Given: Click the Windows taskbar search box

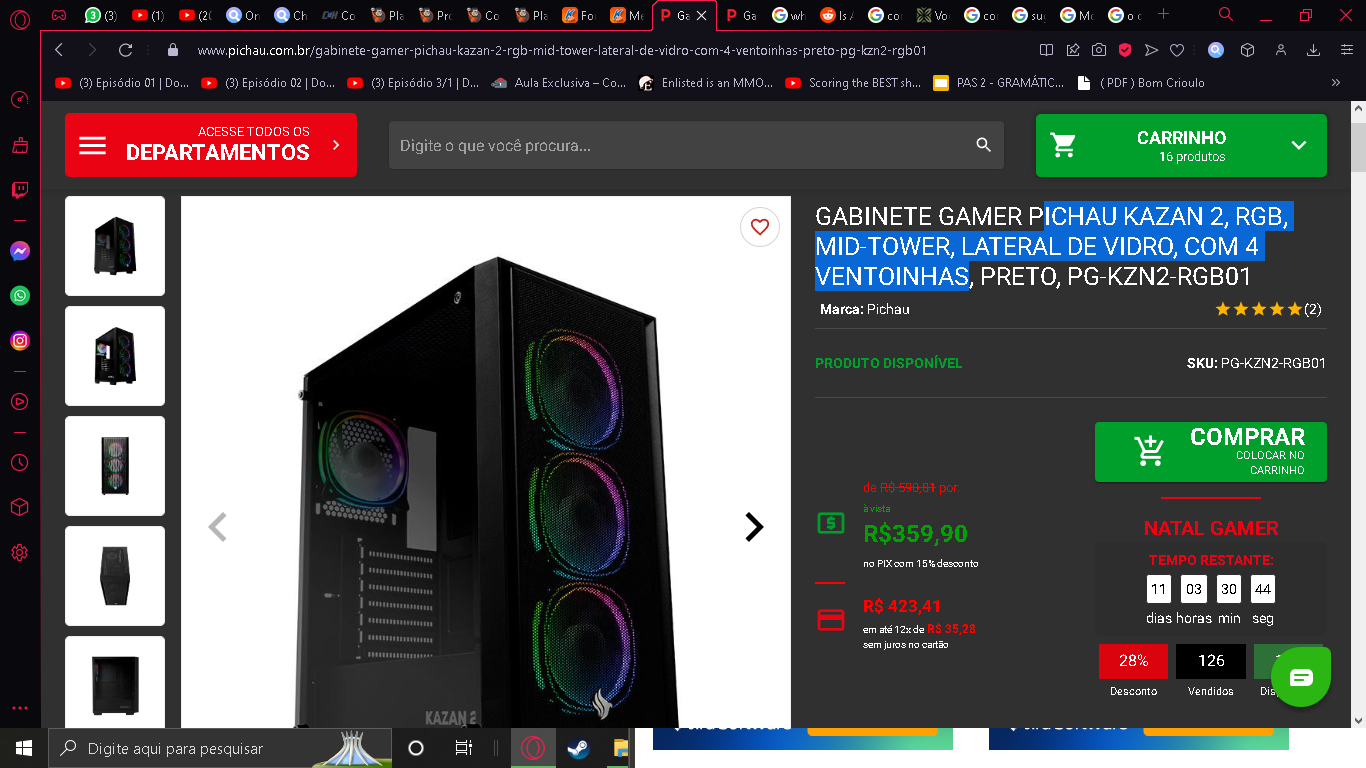Looking at the screenshot, I should (220, 748).
